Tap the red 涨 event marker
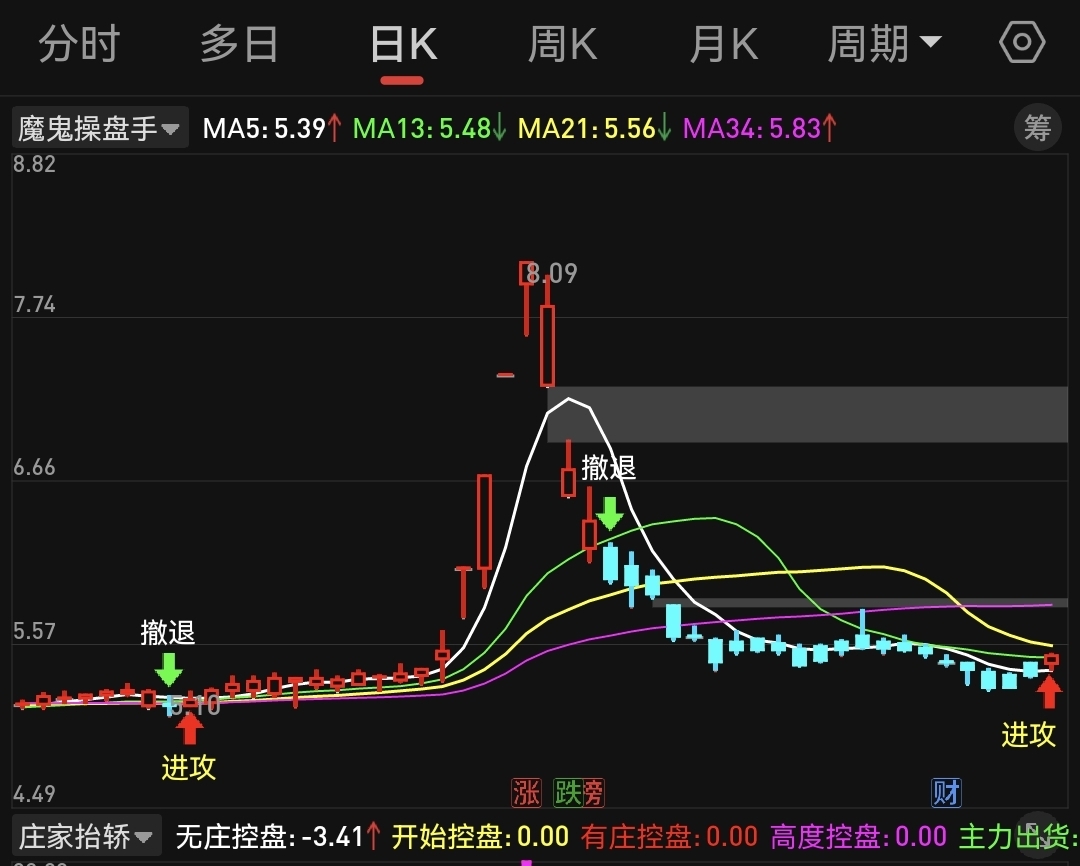 tap(526, 792)
